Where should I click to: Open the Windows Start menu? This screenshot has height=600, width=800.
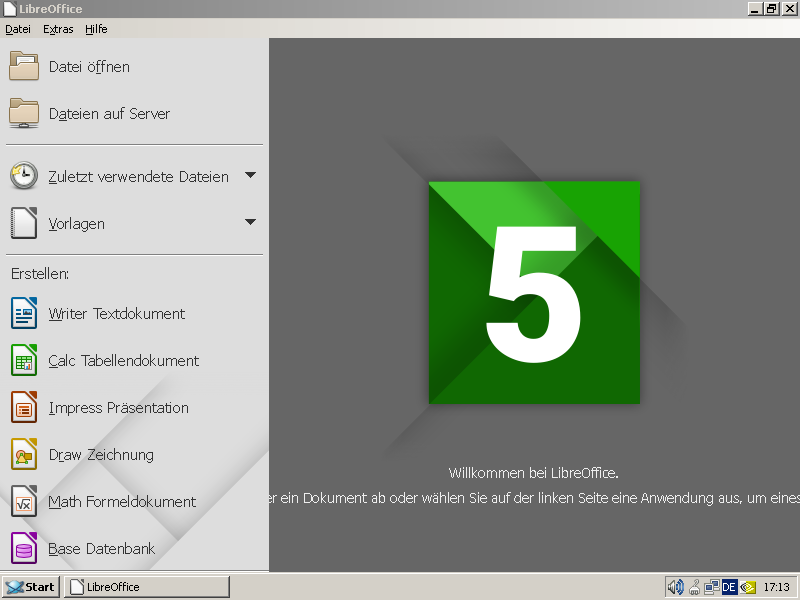pos(31,587)
